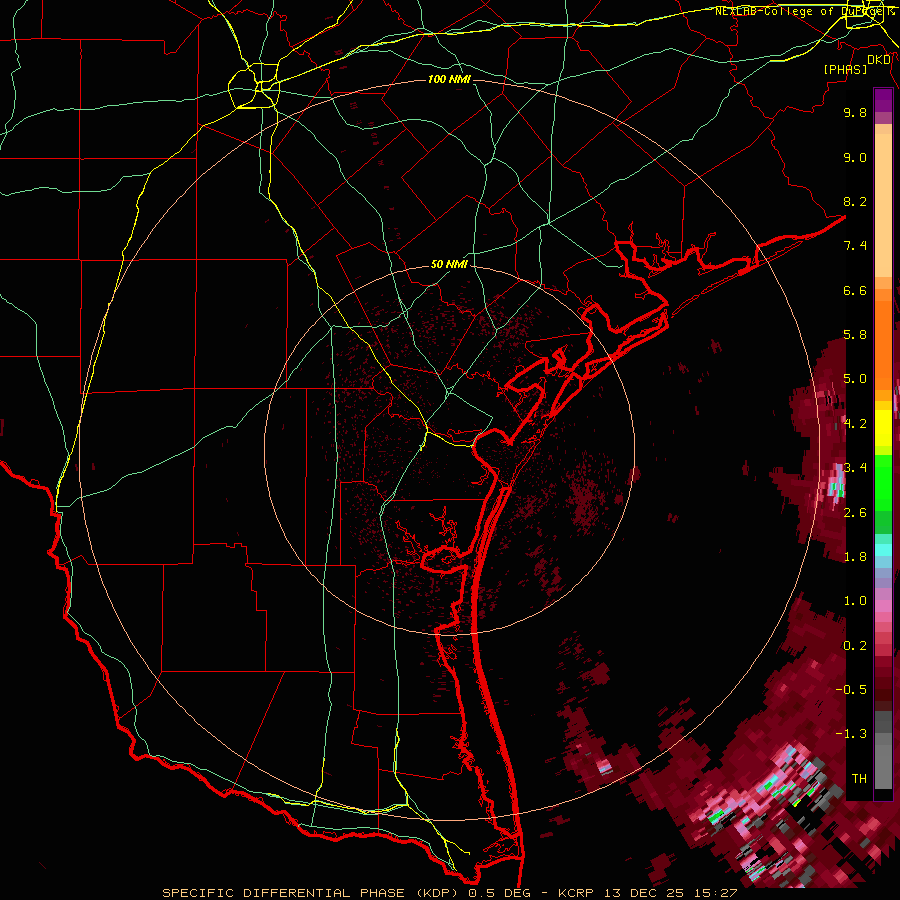
Task: Click the TH label on the scale
Action: click(x=859, y=778)
